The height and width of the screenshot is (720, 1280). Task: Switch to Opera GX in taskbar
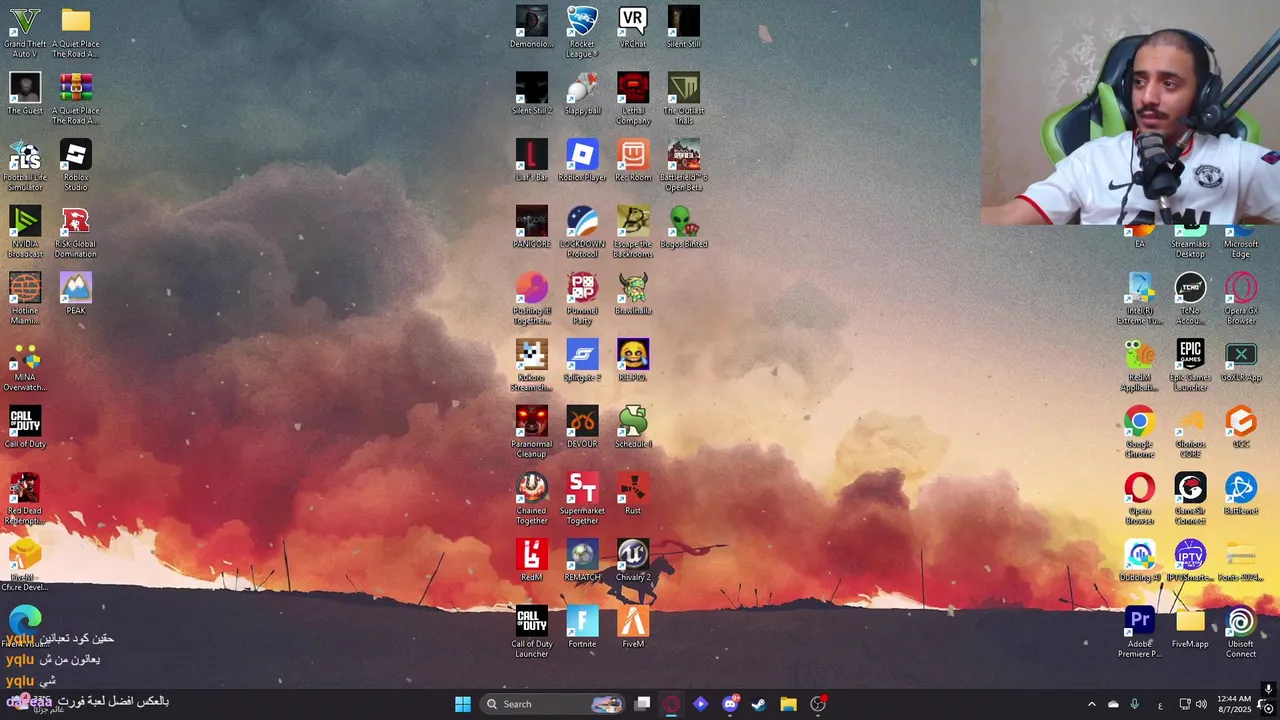coord(671,704)
